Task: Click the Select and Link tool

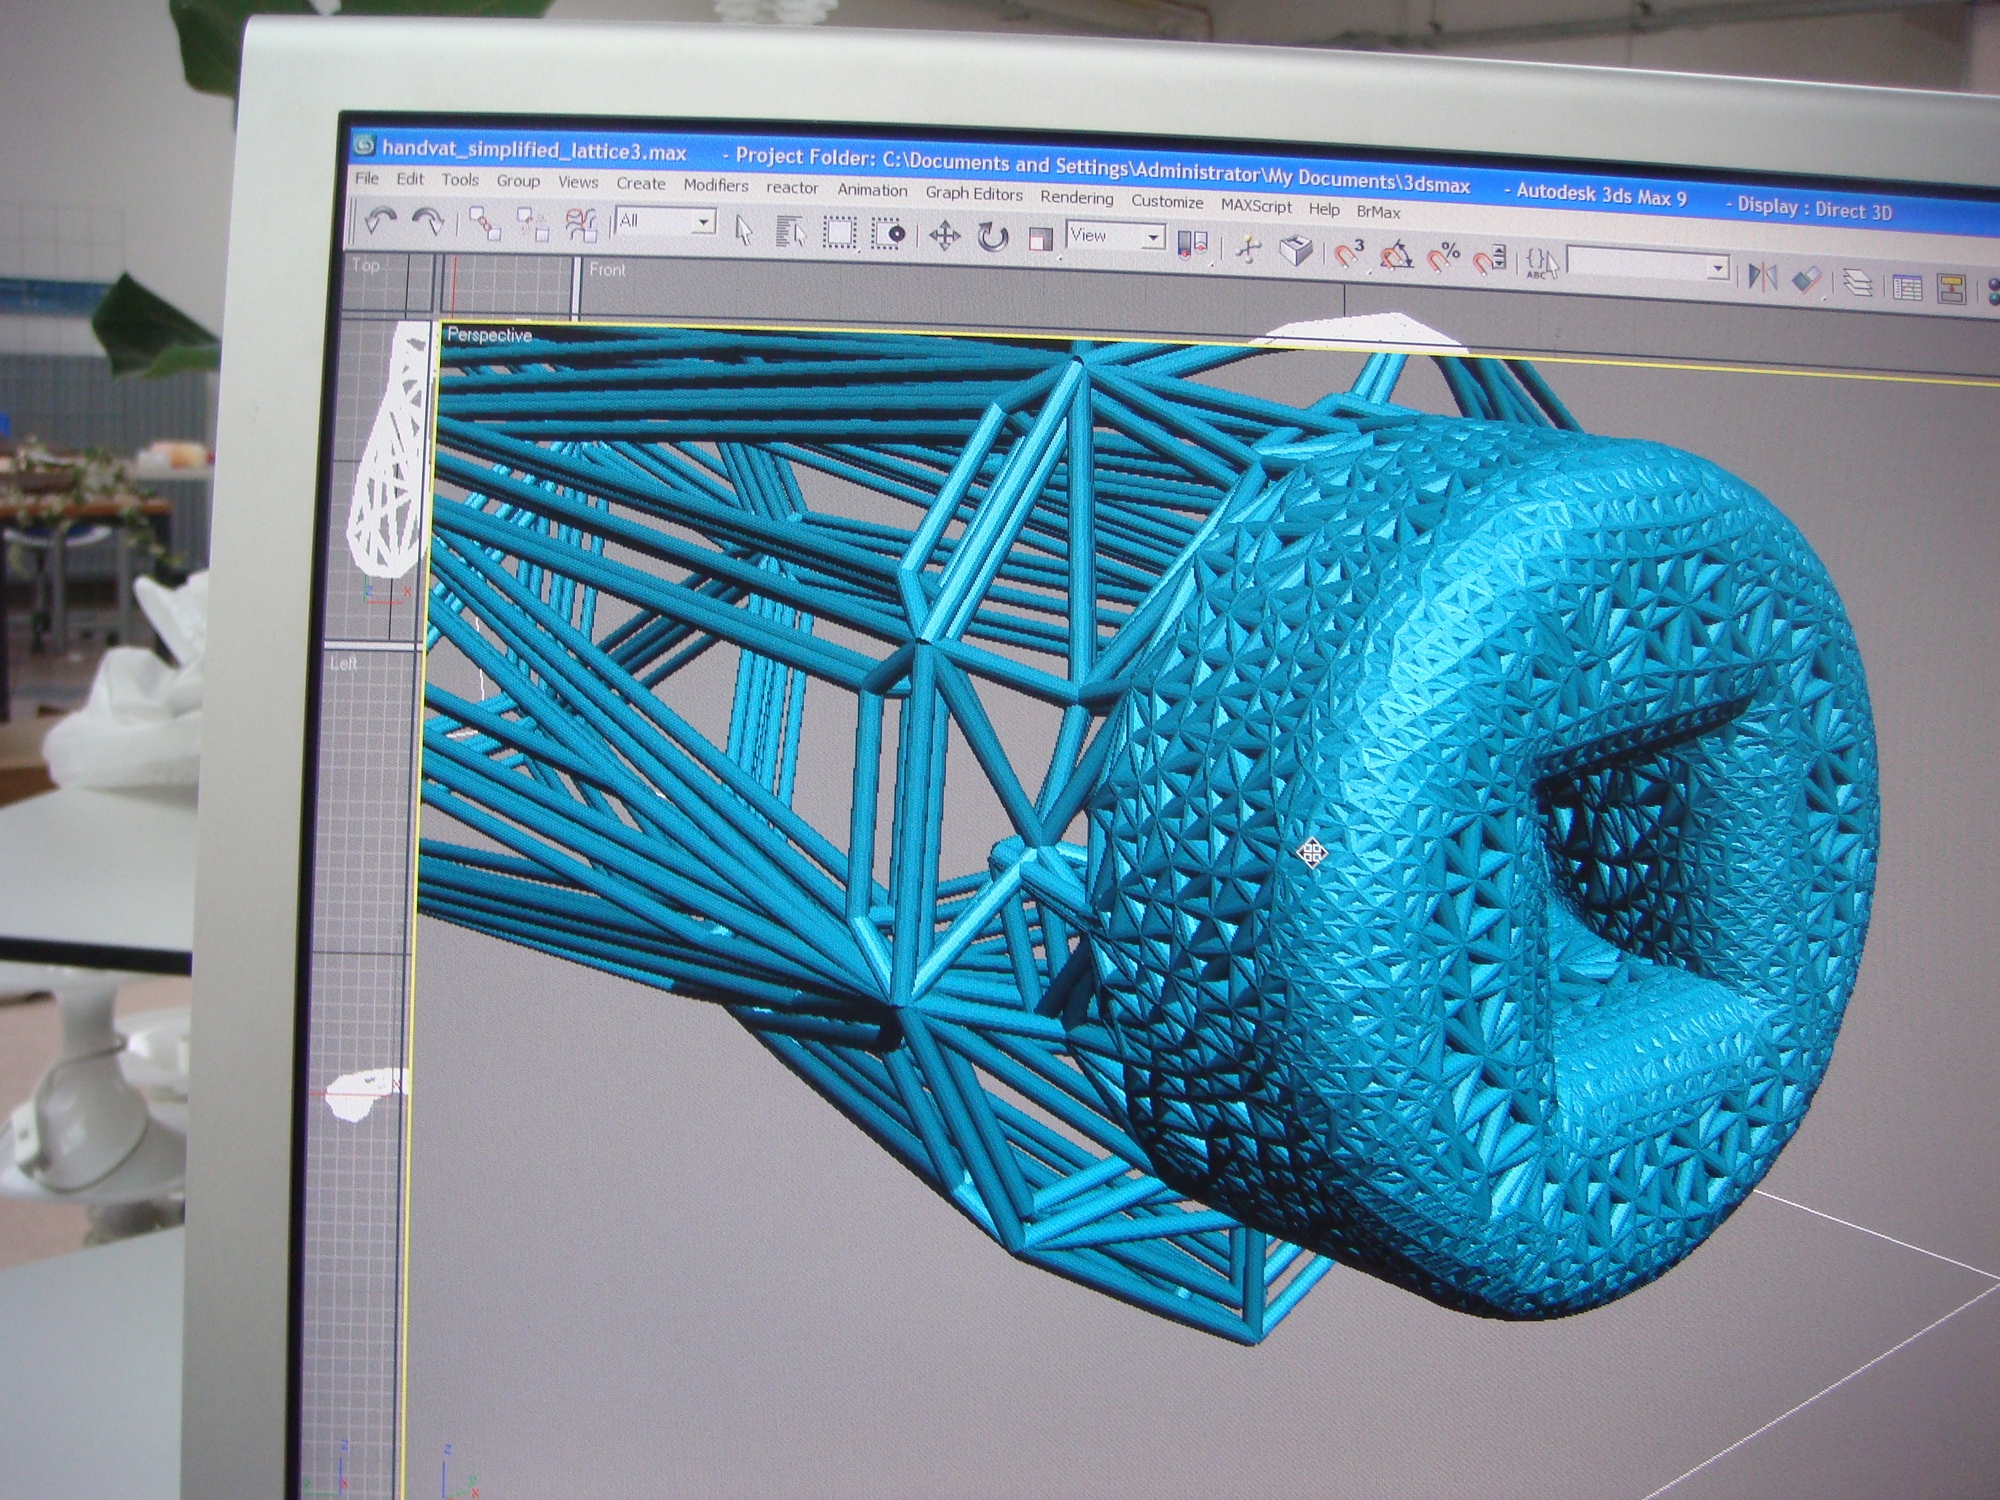Action: tap(485, 224)
